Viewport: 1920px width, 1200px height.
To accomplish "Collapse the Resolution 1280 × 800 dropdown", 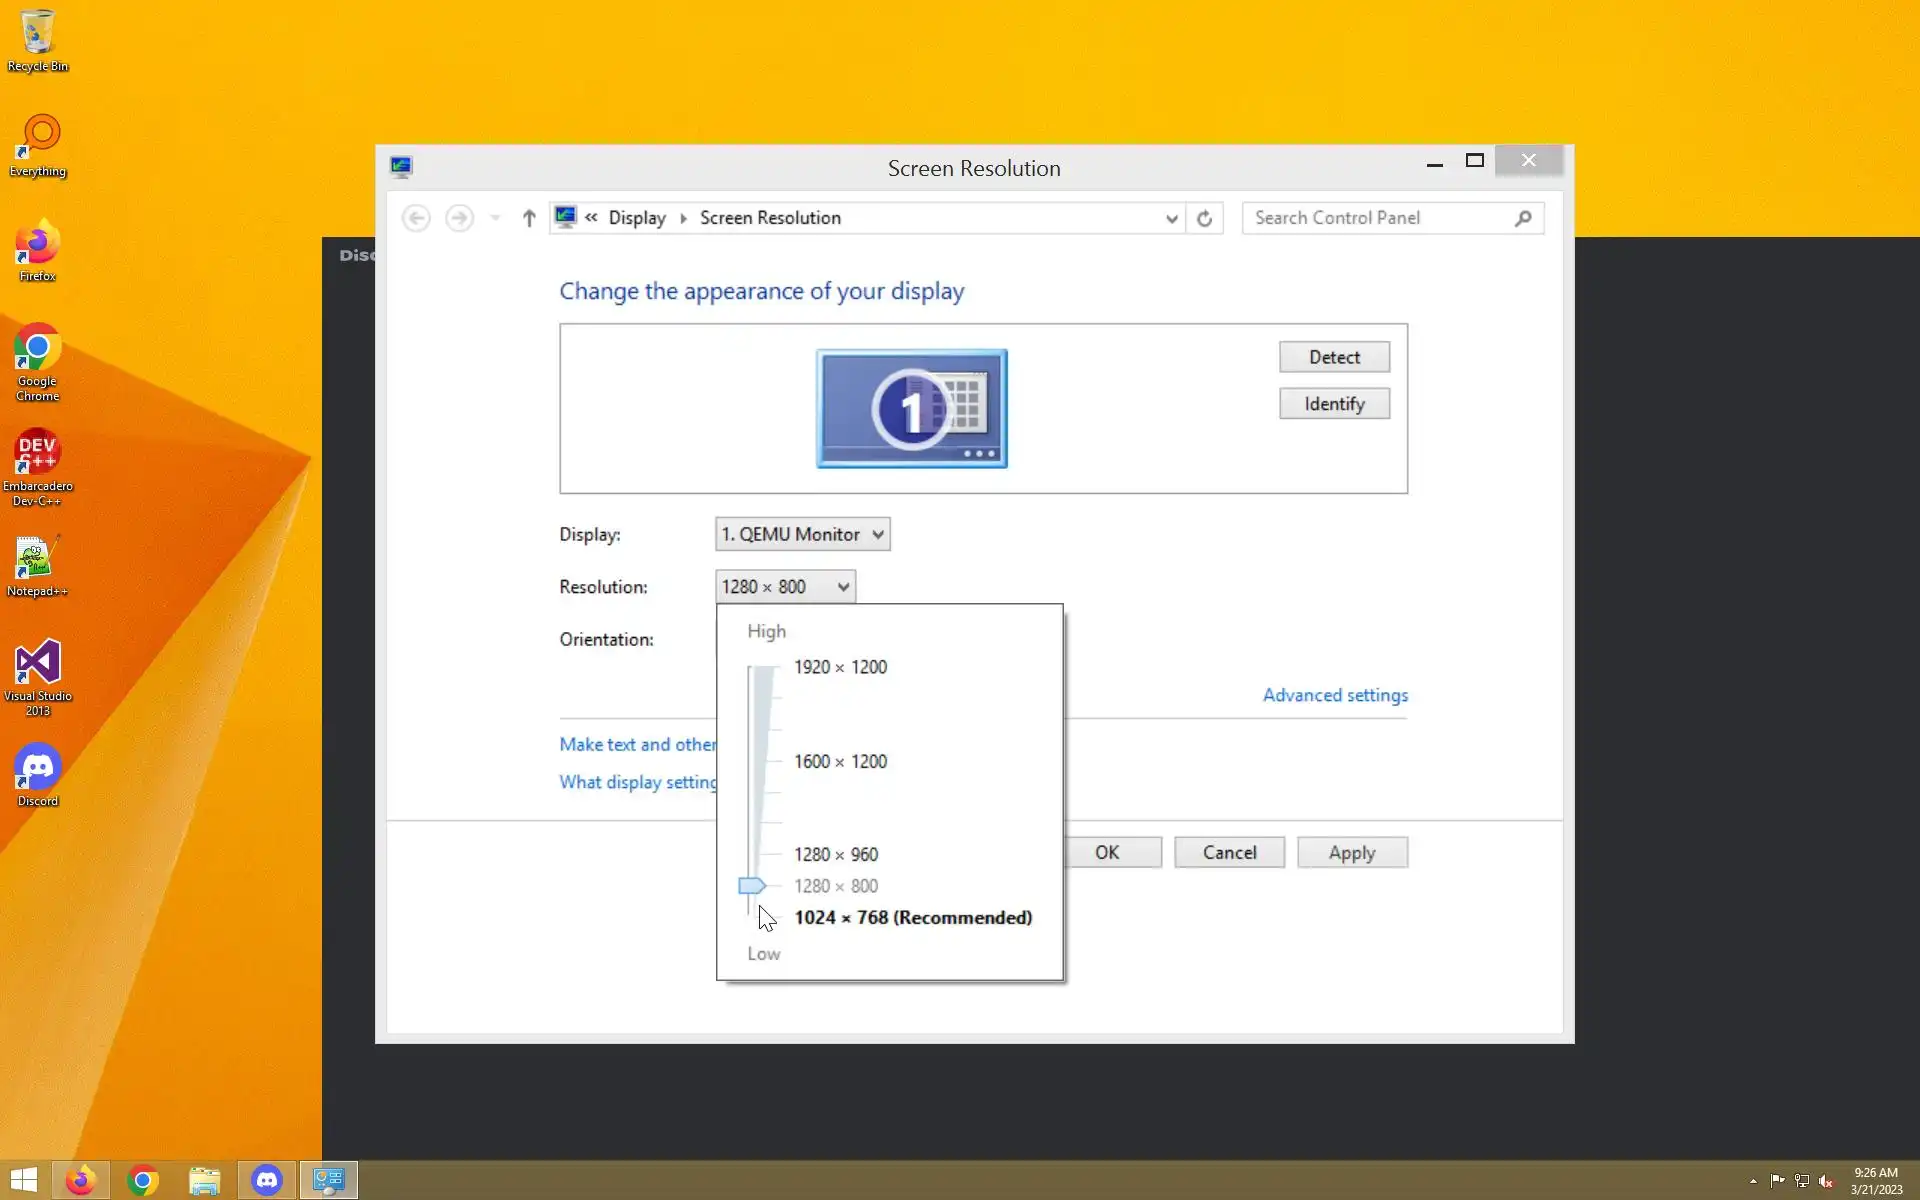I will (x=785, y=587).
